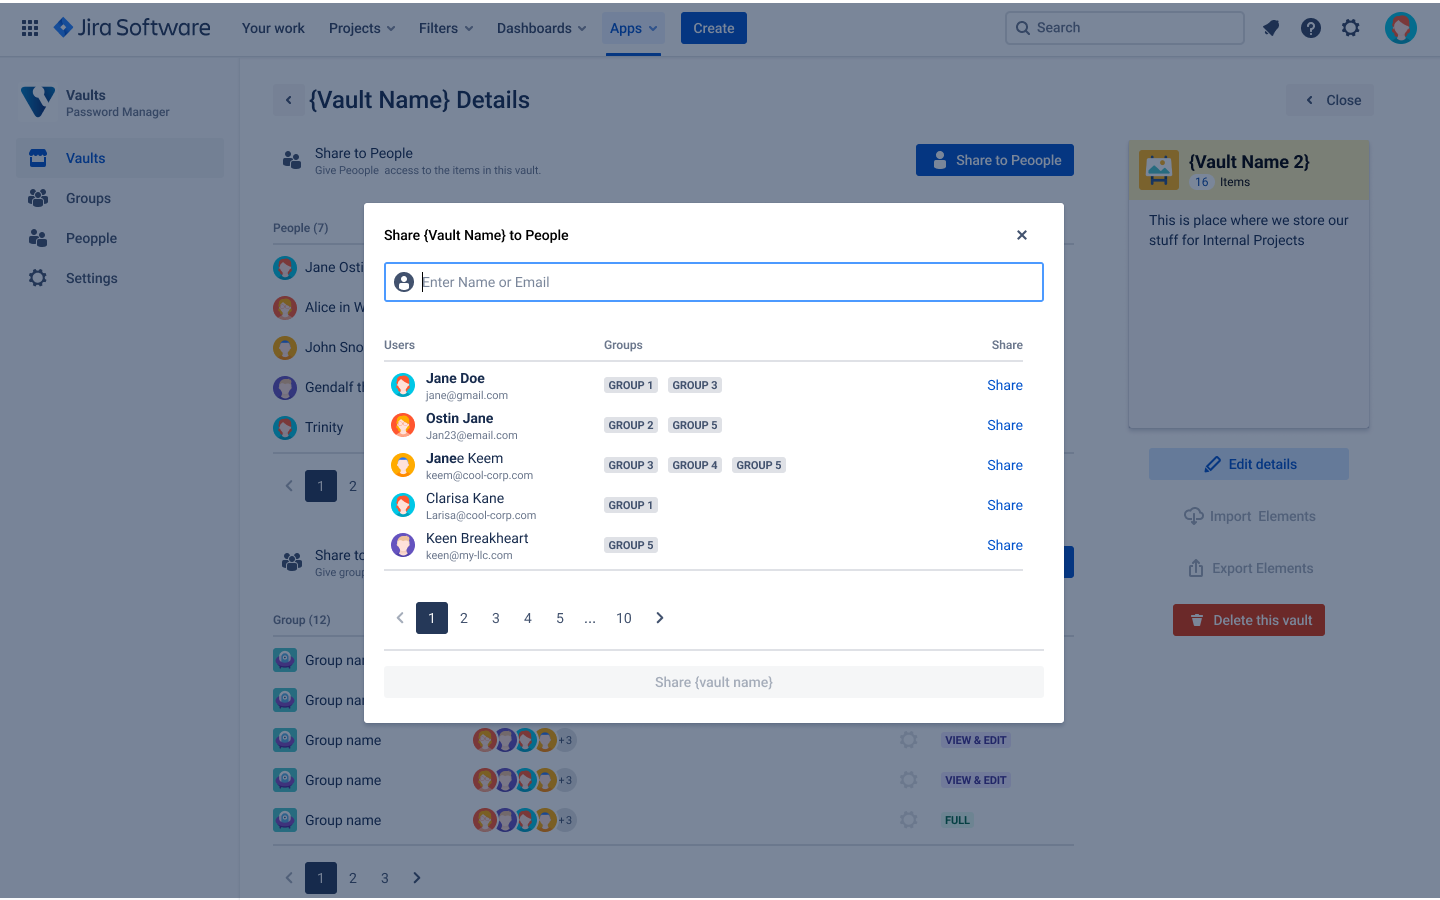The width and height of the screenshot is (1440, 900).
Task: Click Janee Keem's avatar in the dialog
Action: pyautogui.click(x=403, y=465)
